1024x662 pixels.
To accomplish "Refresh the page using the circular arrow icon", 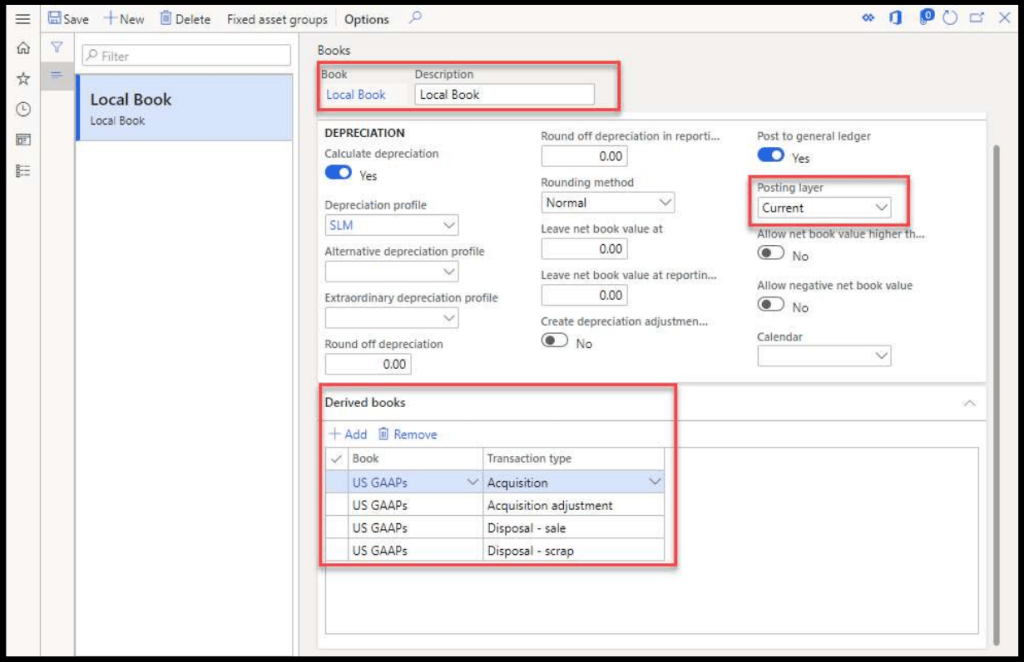I will coord(949,17).
